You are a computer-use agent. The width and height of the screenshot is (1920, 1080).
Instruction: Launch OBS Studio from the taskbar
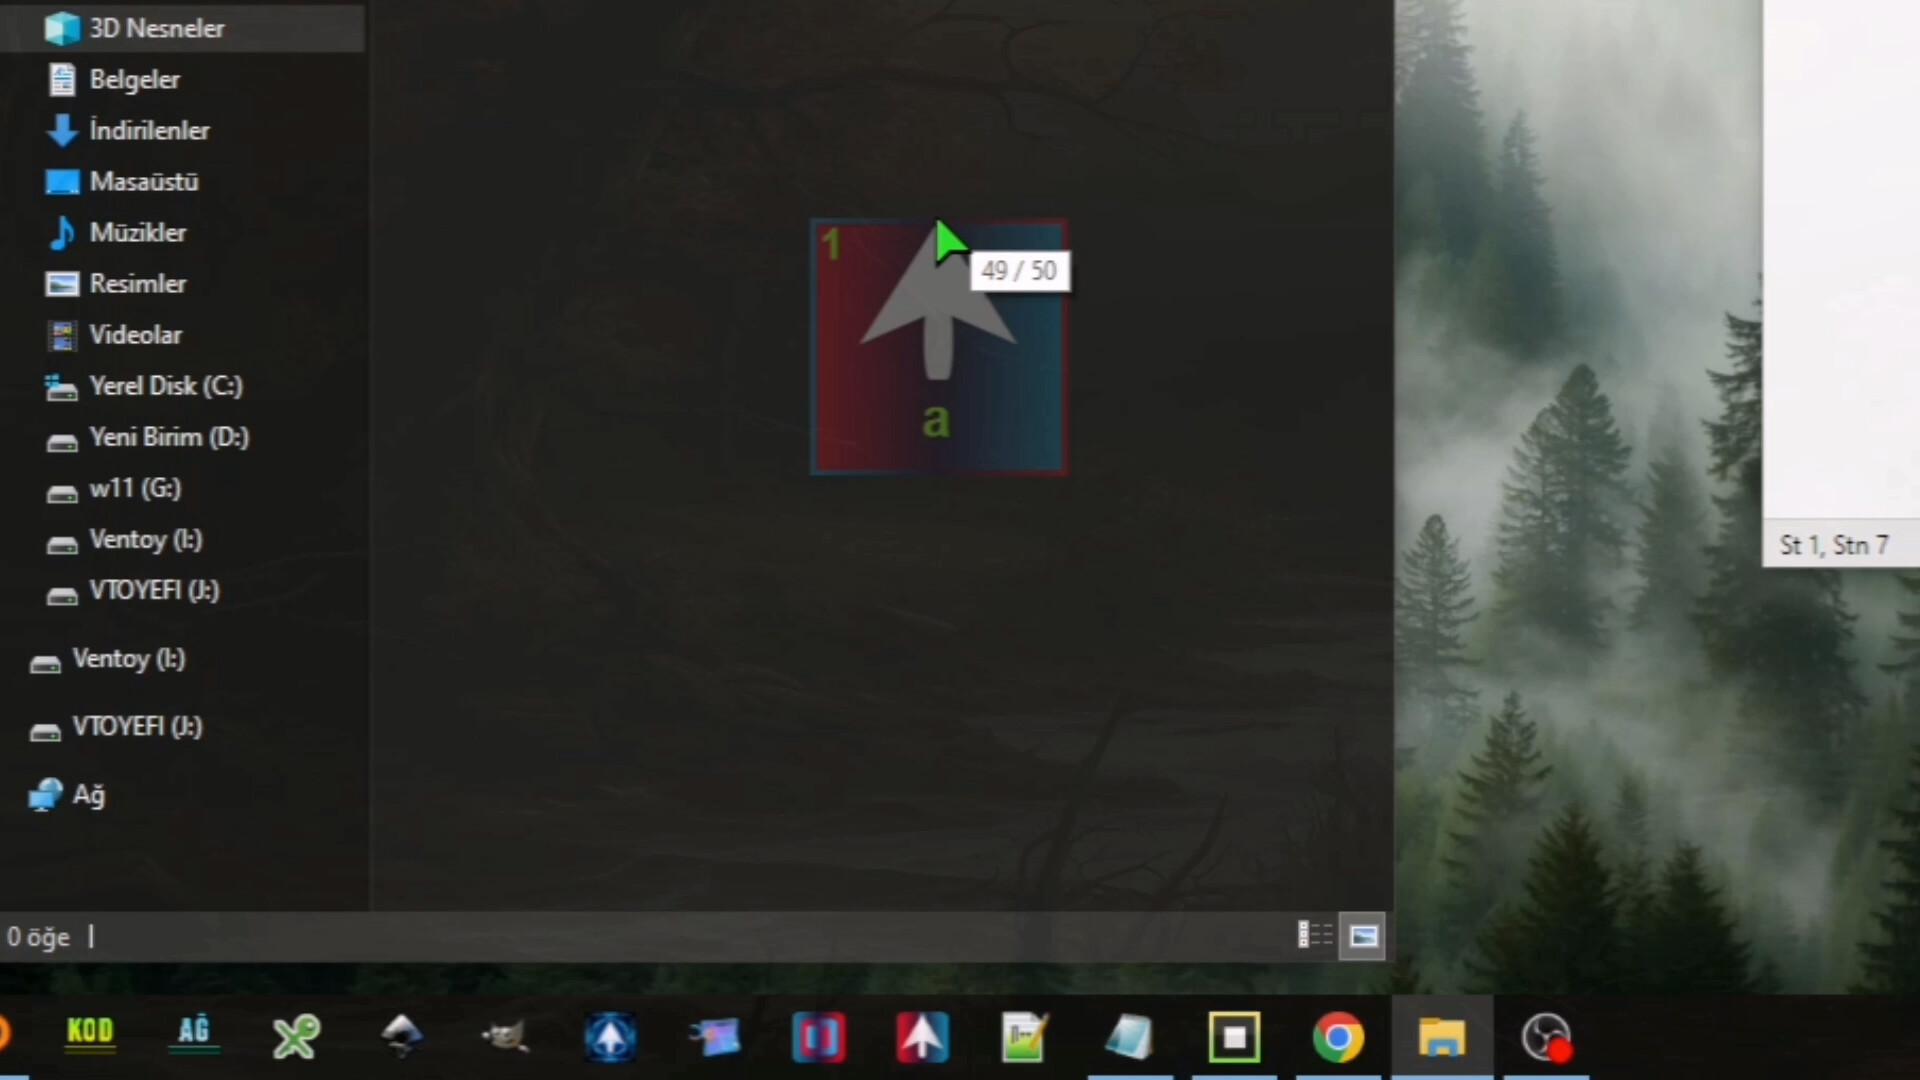click(x=1546, y=1037)
